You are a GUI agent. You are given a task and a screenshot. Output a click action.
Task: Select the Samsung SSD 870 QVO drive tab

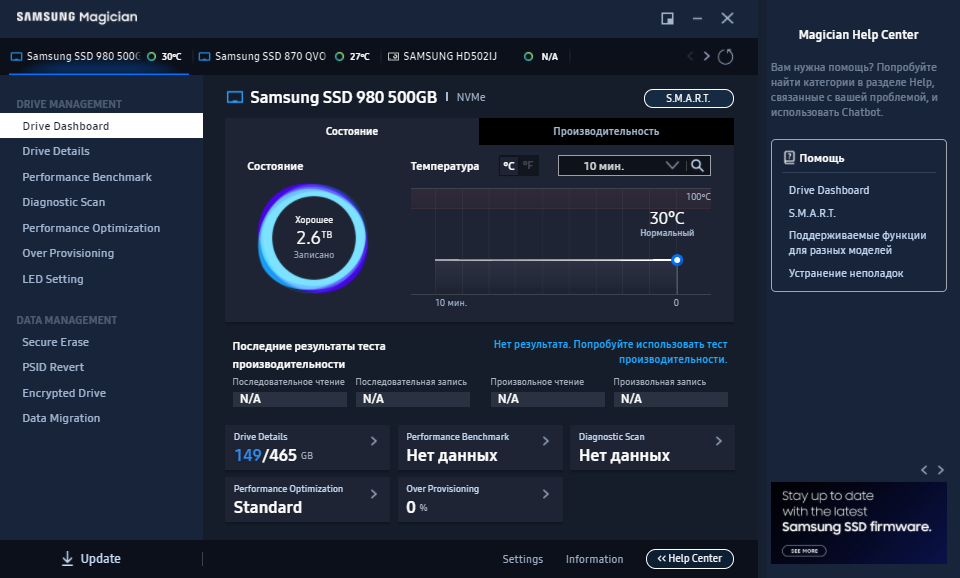point(285,56)
